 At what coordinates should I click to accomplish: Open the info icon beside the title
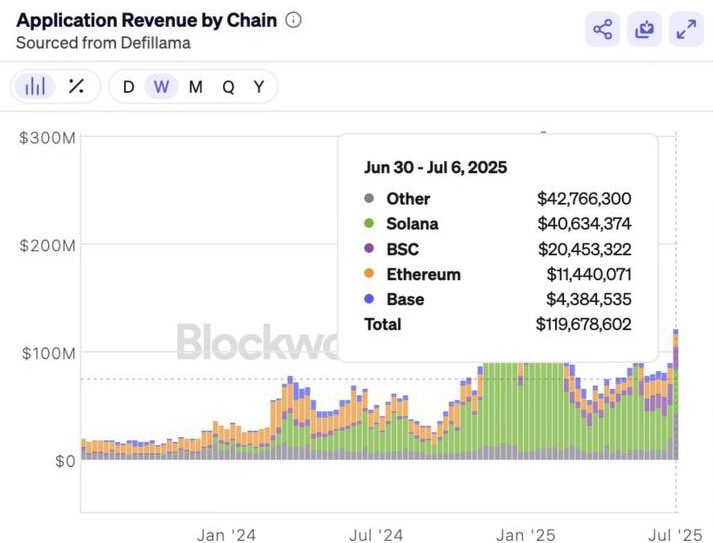point(293,20)
